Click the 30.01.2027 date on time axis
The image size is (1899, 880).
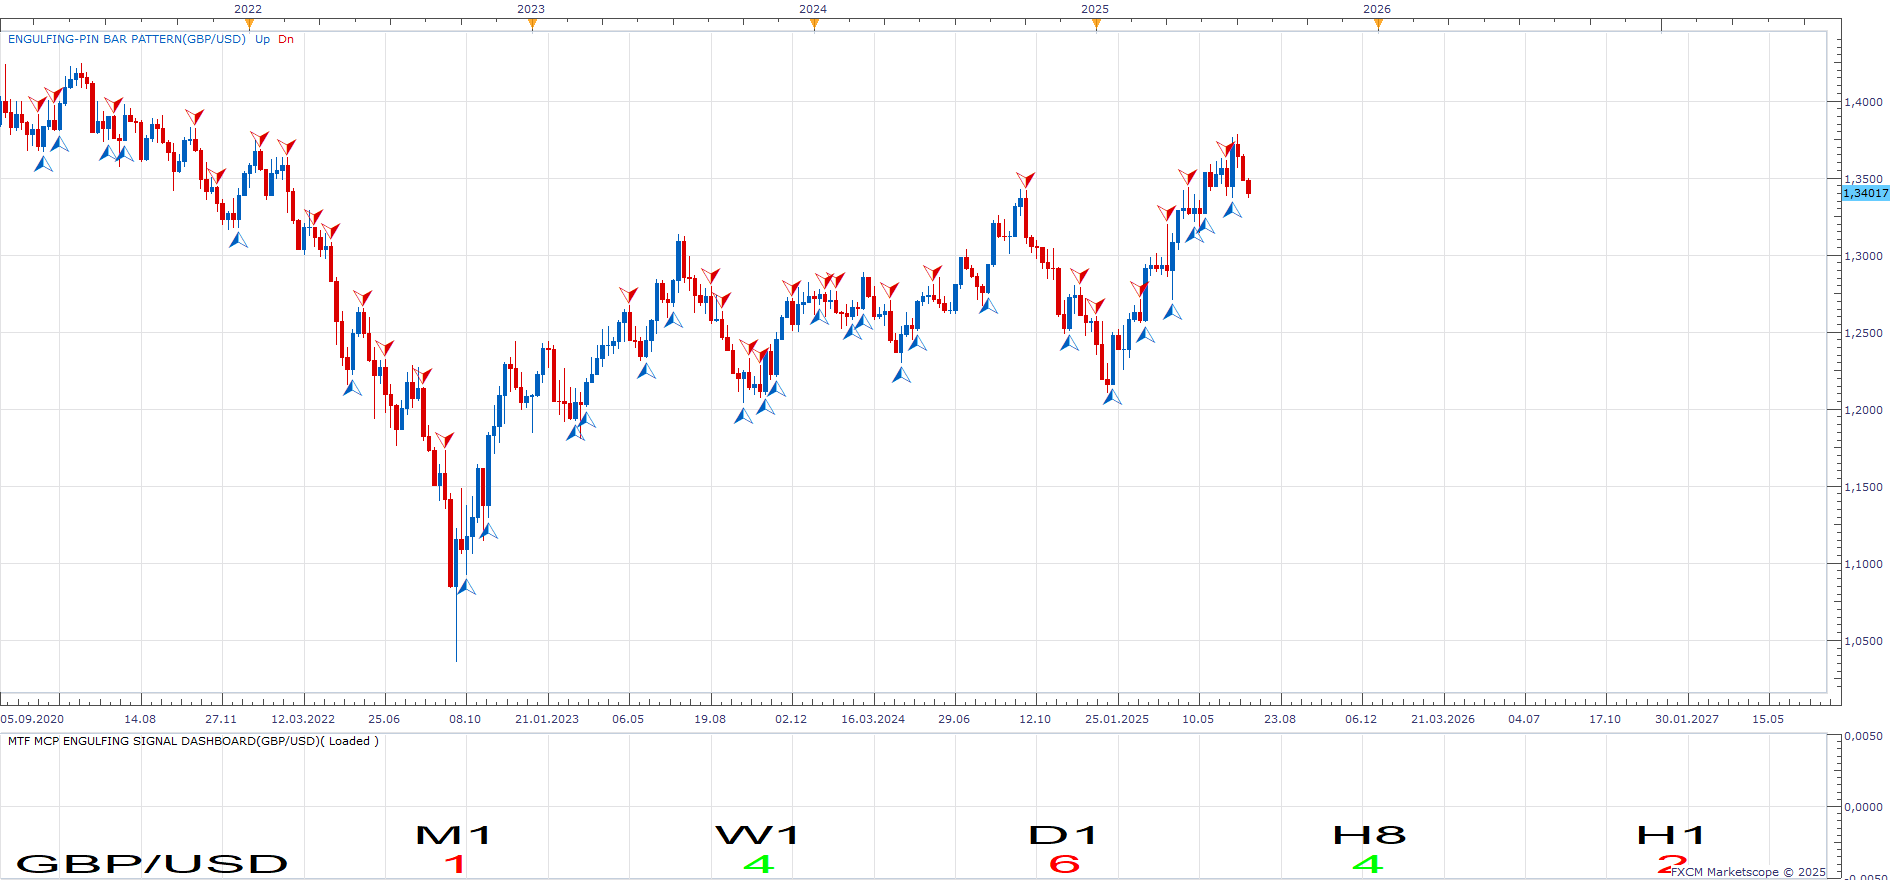tap(1687, 719)
